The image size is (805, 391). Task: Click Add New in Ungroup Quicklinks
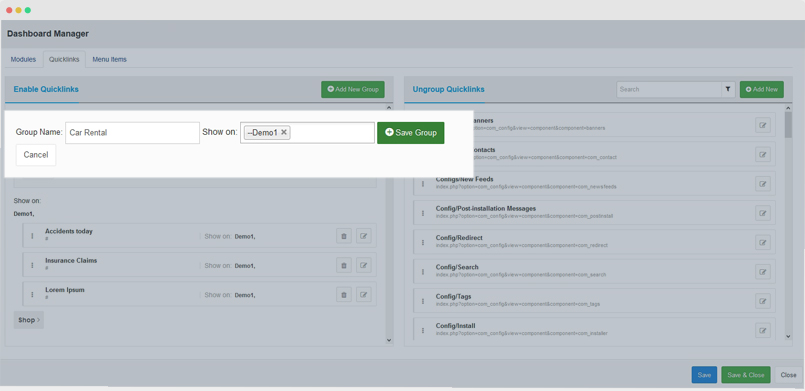762,89
